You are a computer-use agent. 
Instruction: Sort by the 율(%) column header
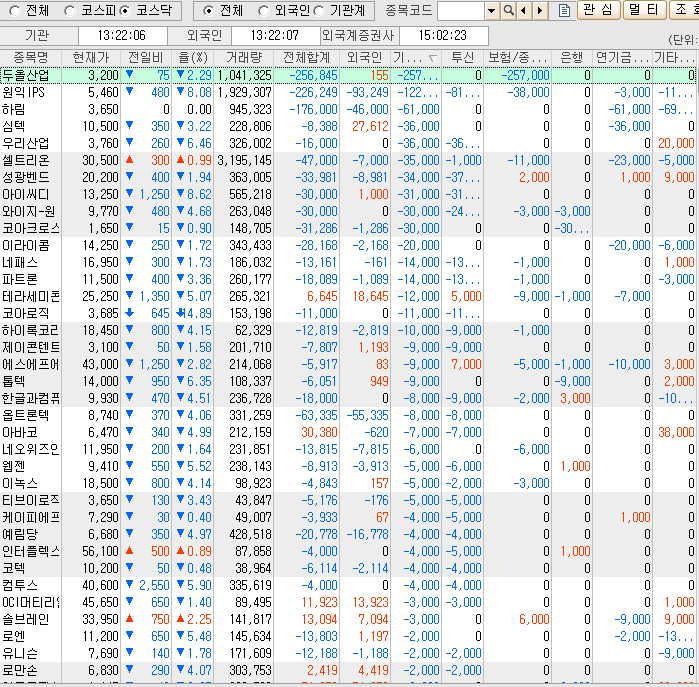tap(193, 58)
